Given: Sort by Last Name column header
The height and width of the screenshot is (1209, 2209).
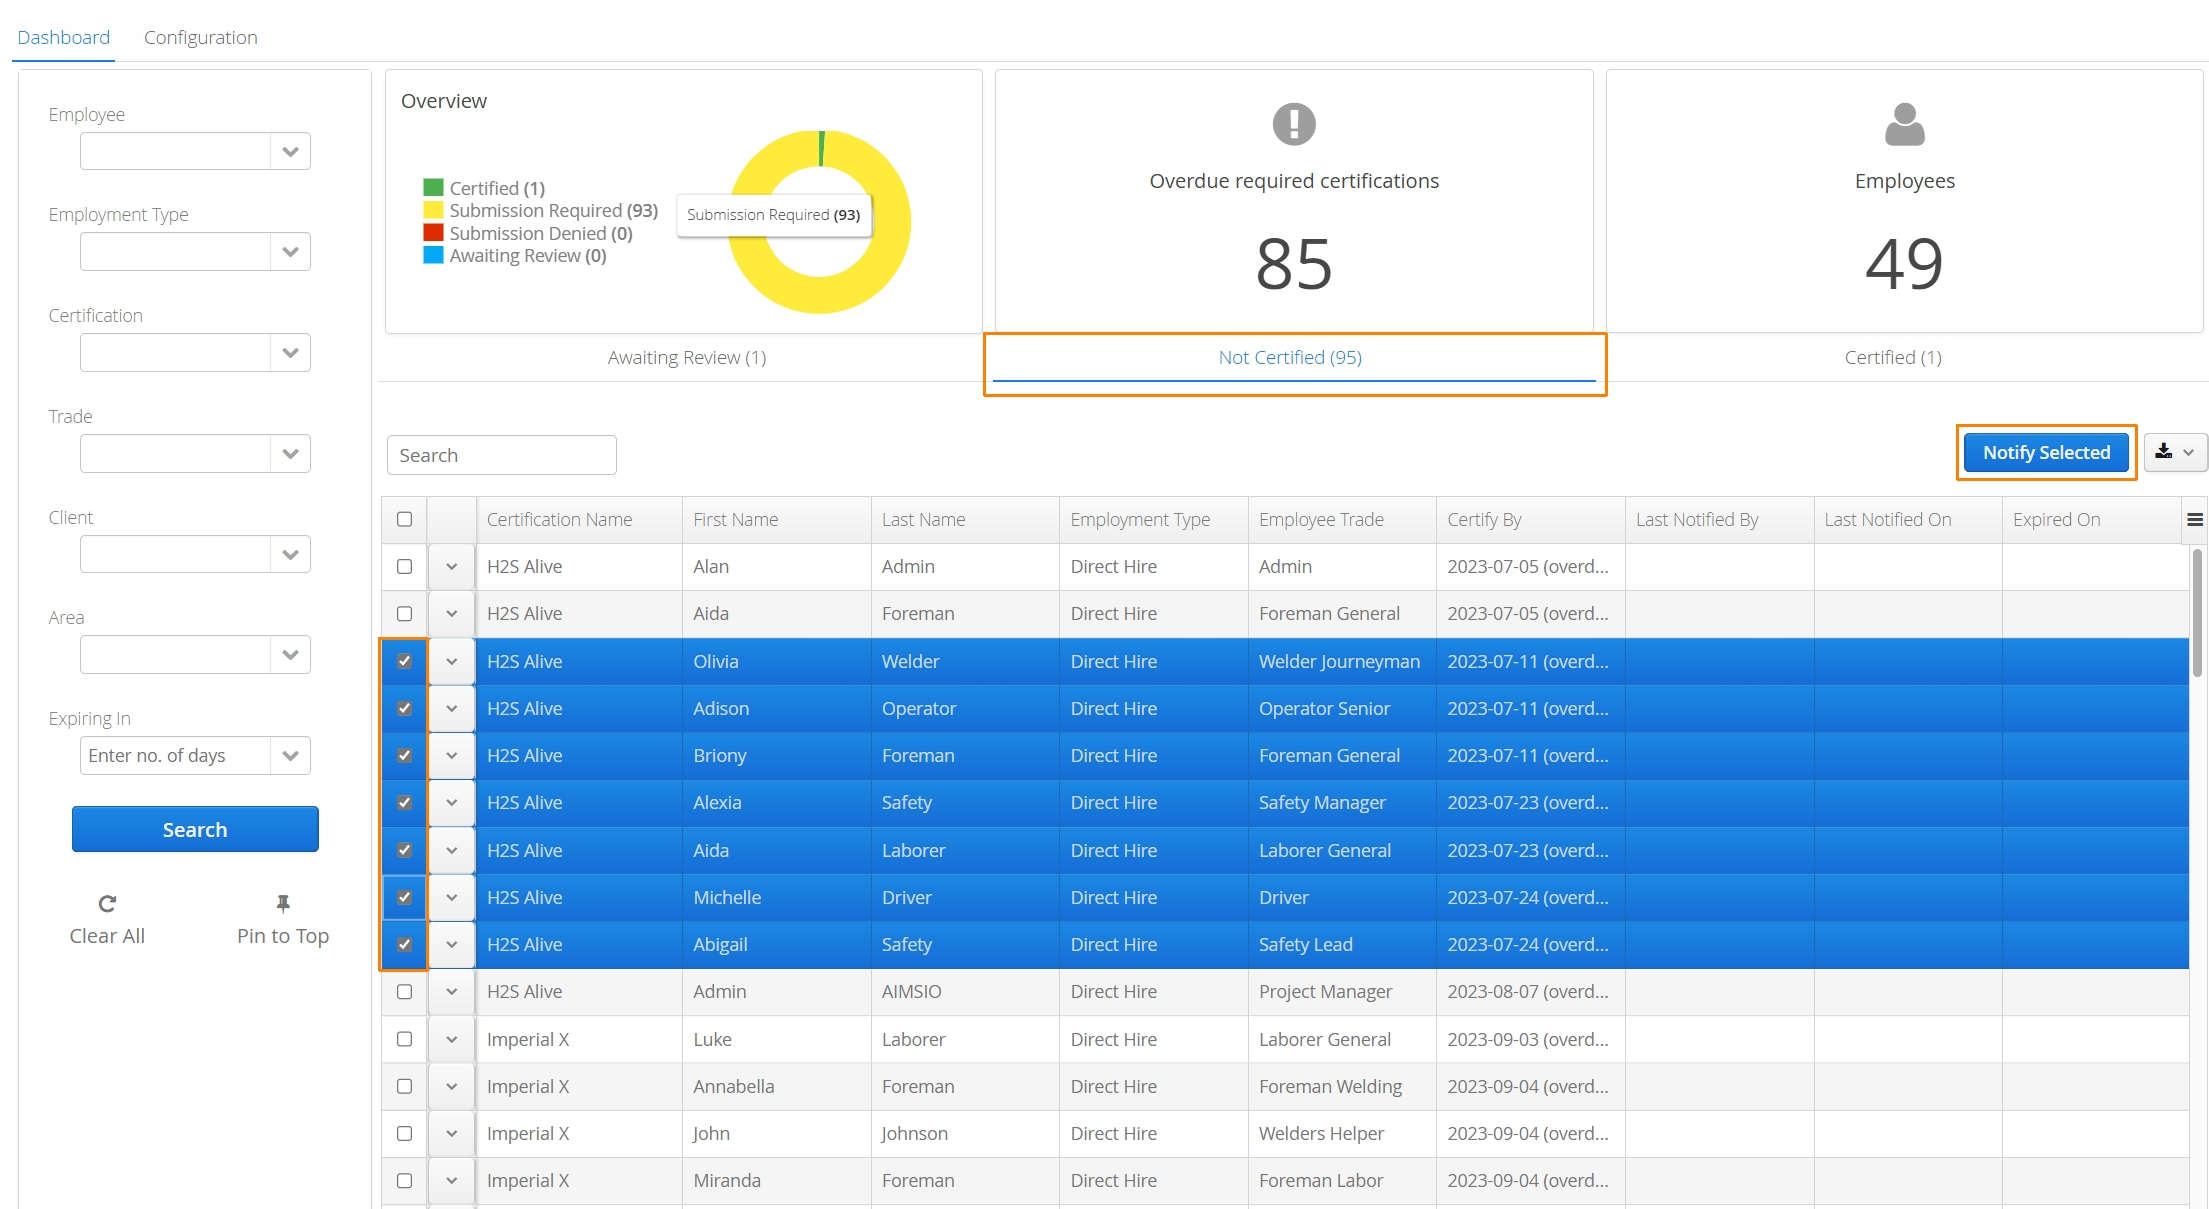Looking at the screenshot, I should [x=923, y=519].
